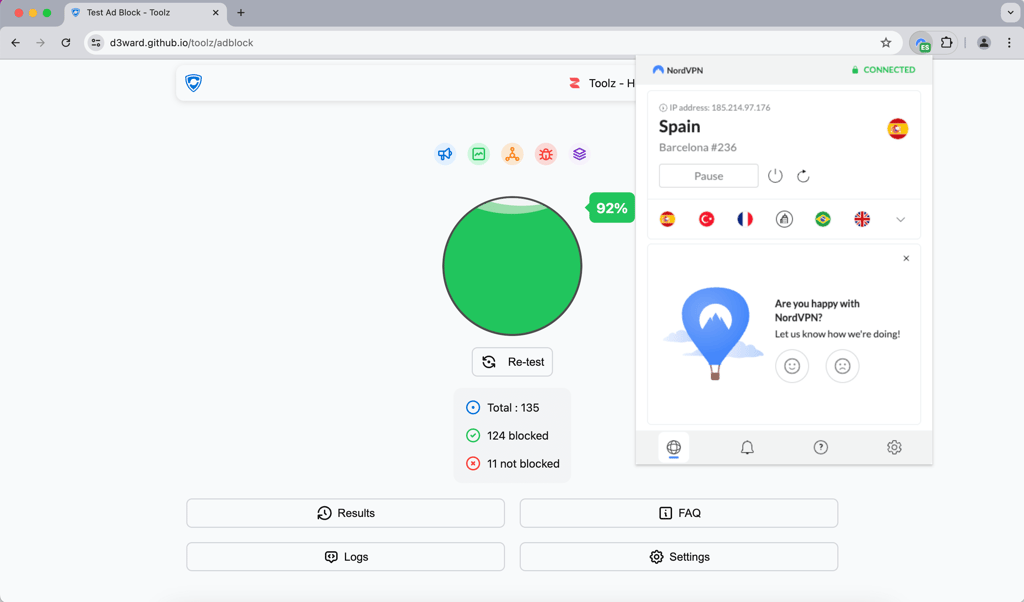This screenshot has height=602, width=1024.
Task: Open Chrome's three-dot menu
Action: [x=1009, y=43]
